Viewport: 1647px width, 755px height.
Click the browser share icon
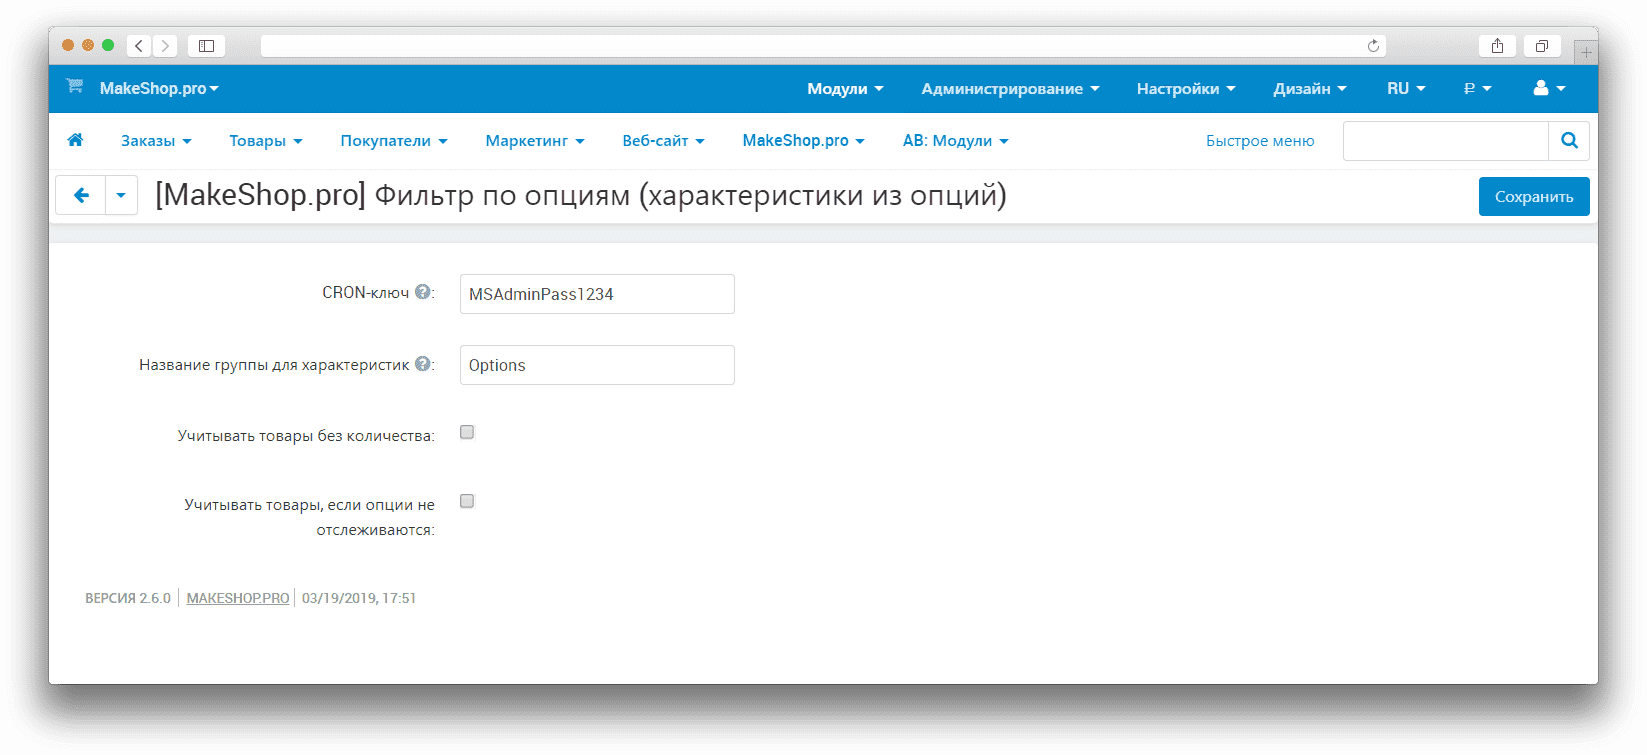pos(1497,46)
